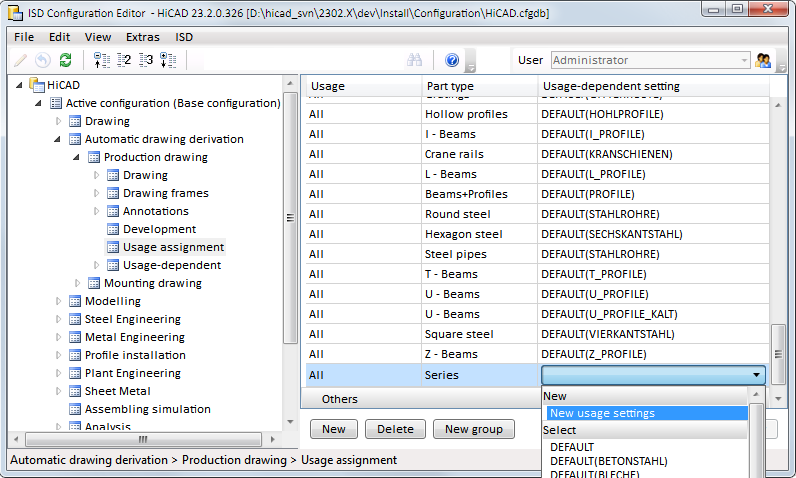Image resolution: width=796 pixels, height=478 pixels.
Task: Click the New group button
Action: (474, 429)
